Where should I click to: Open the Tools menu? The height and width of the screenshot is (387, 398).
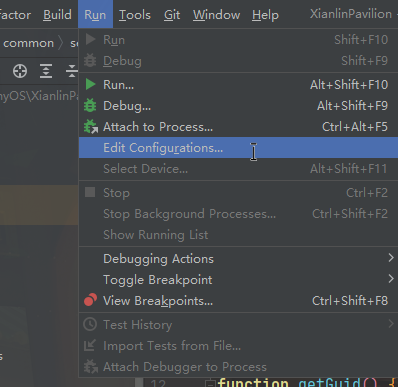click(x=135, y=15)
